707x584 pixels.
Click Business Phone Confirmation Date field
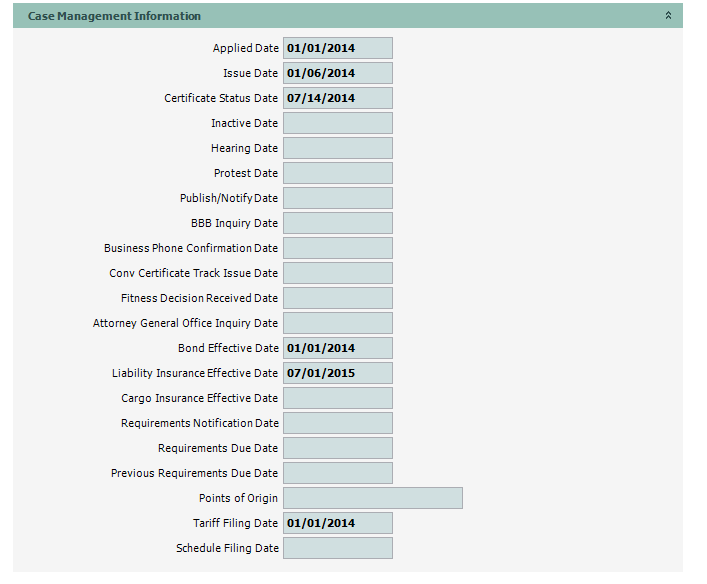pos(337,248)
